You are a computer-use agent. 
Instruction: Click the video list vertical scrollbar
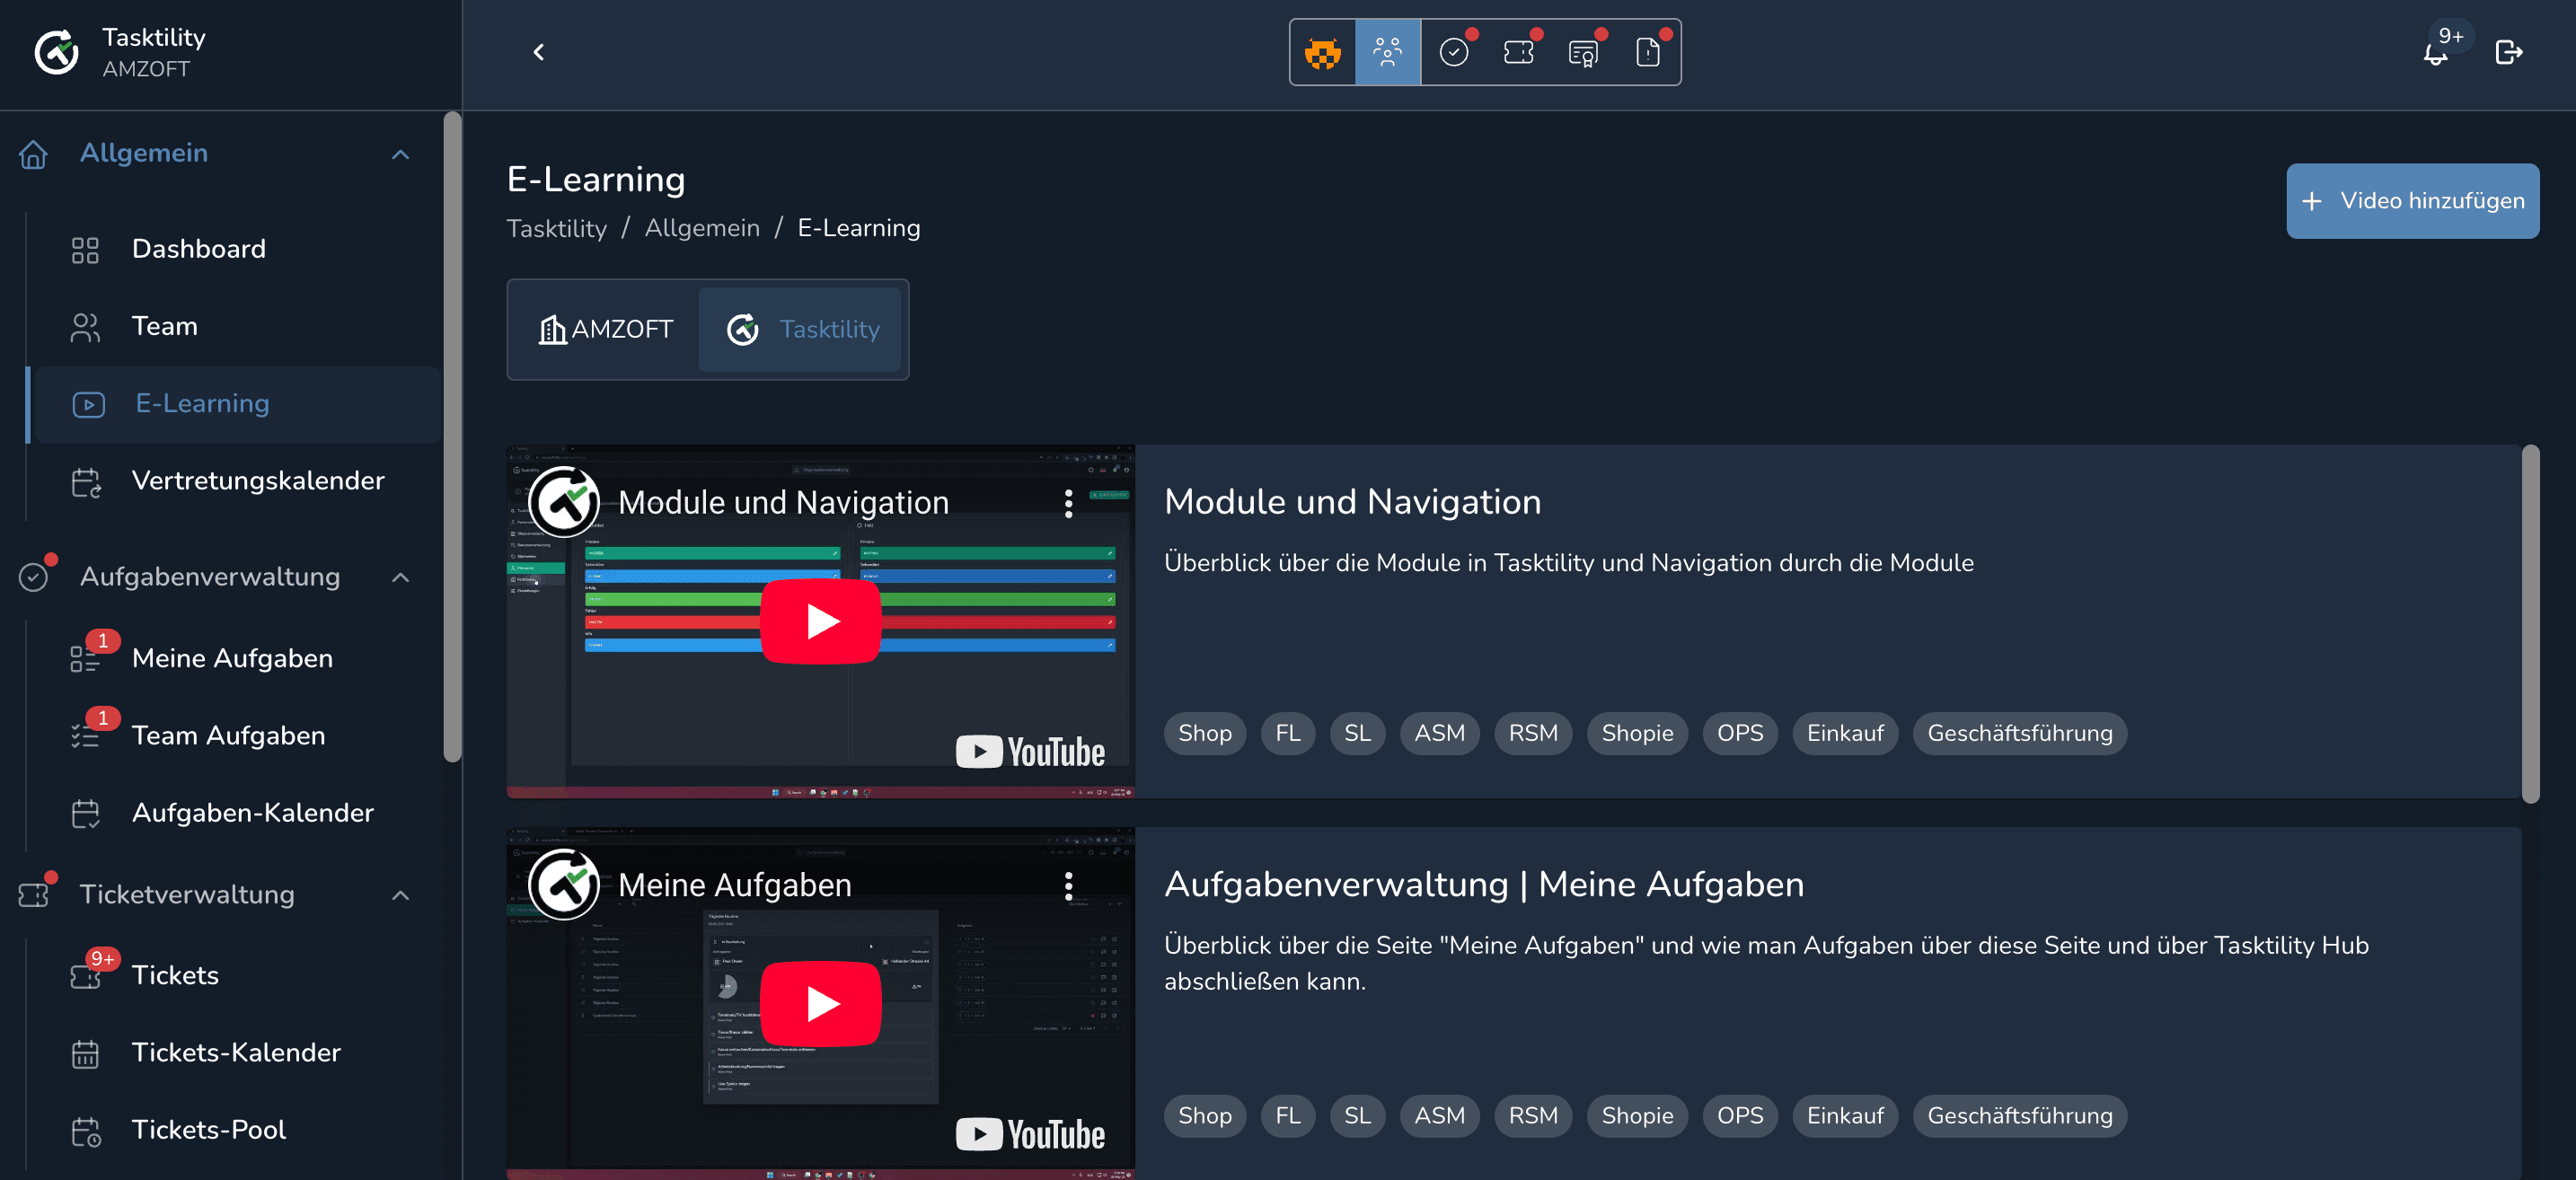tap(2530, 624)
